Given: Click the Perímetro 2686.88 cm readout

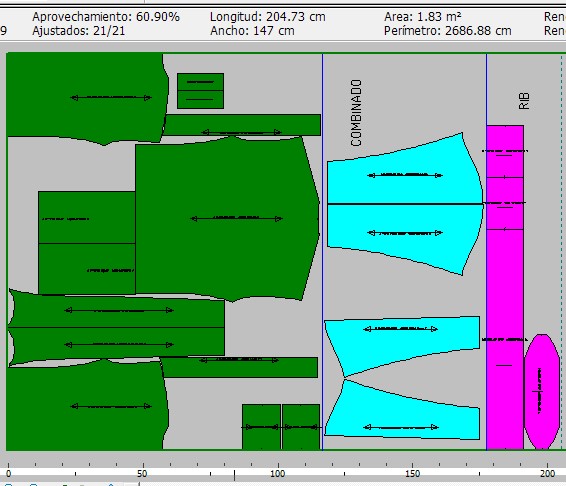Looking at the screenshot, I should 448,31.
